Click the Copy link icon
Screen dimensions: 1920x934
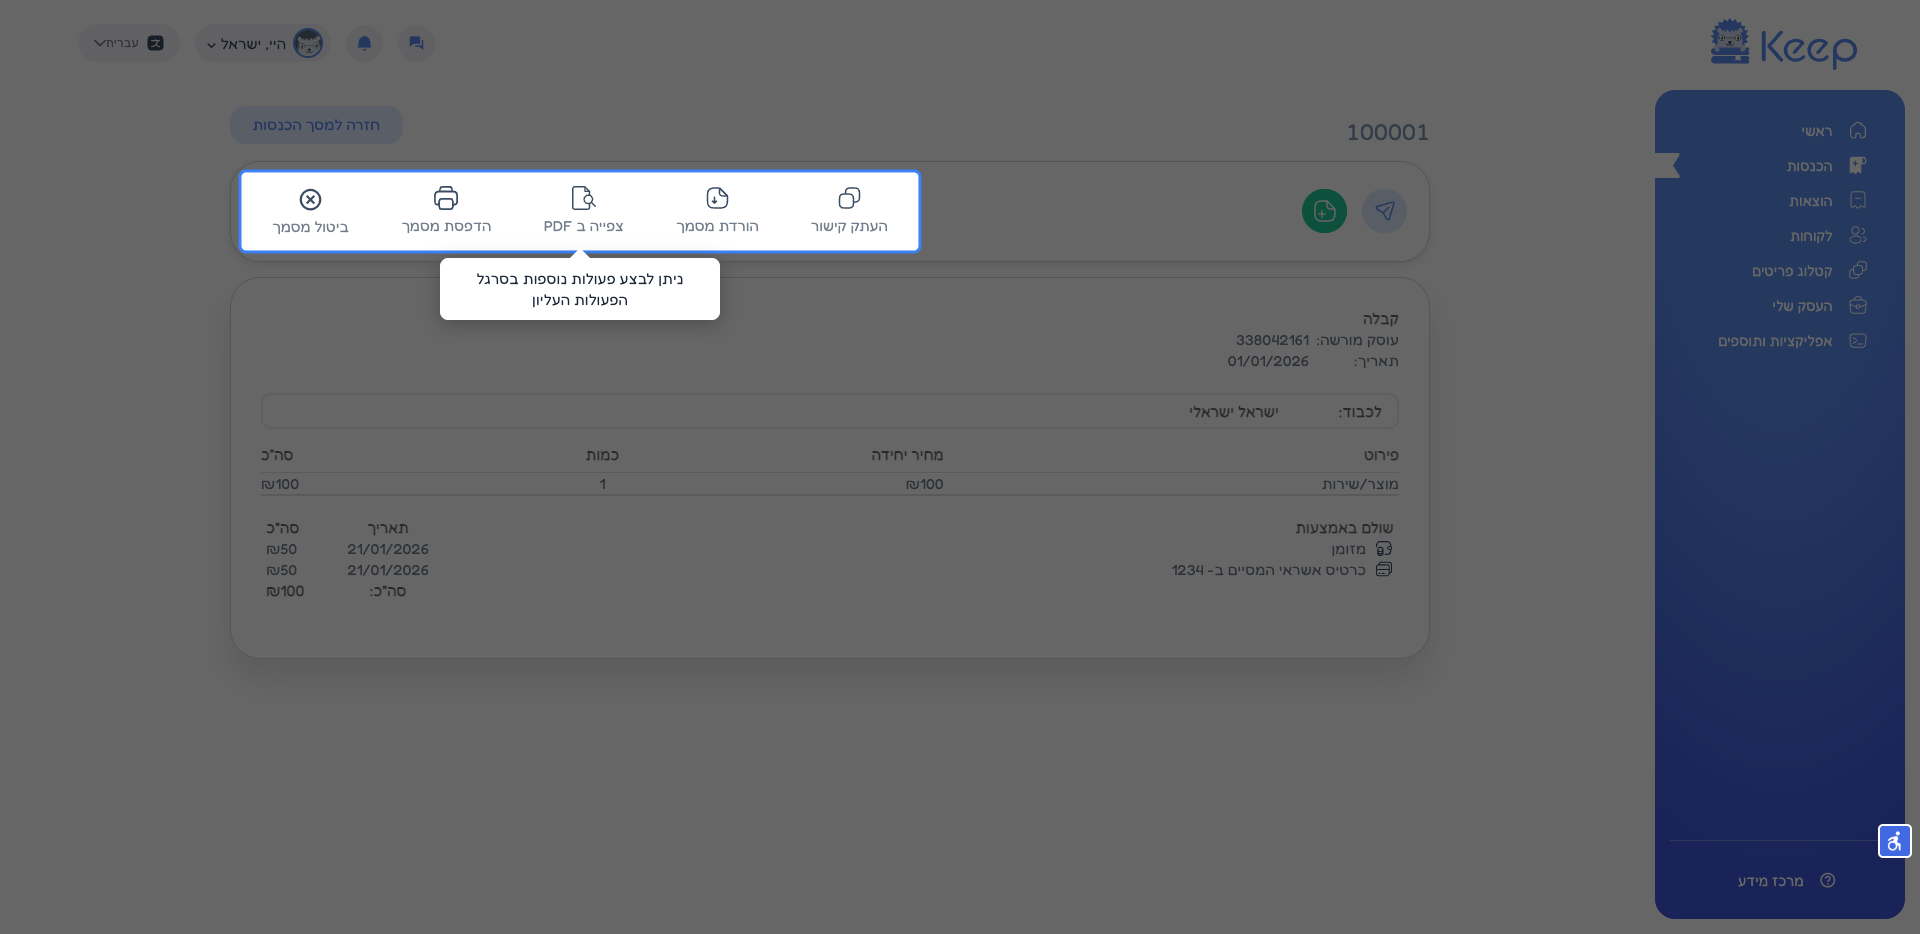click(849, 199)
